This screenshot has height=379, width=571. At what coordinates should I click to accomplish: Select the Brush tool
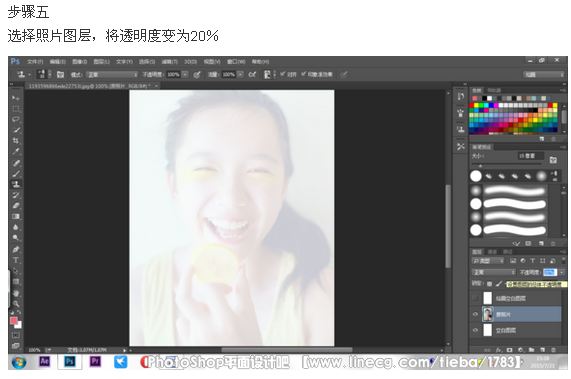coord(16,173)
